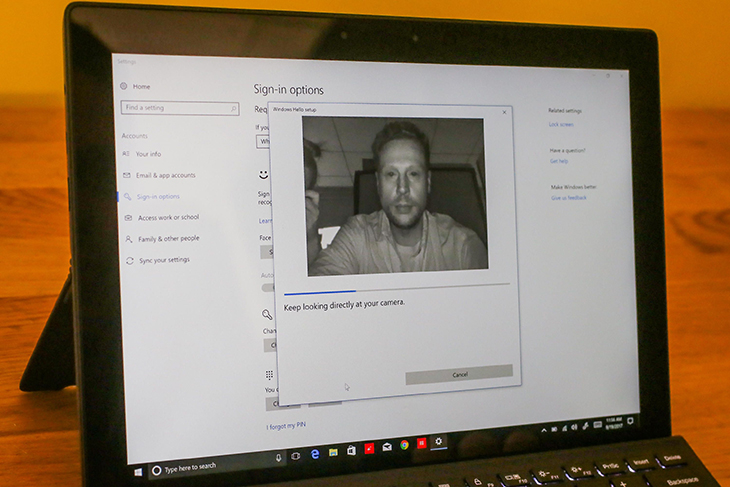This screenshot has height=487, width=730.
Task: Click the volume speaker tray icon
Action: coord(575,427)
